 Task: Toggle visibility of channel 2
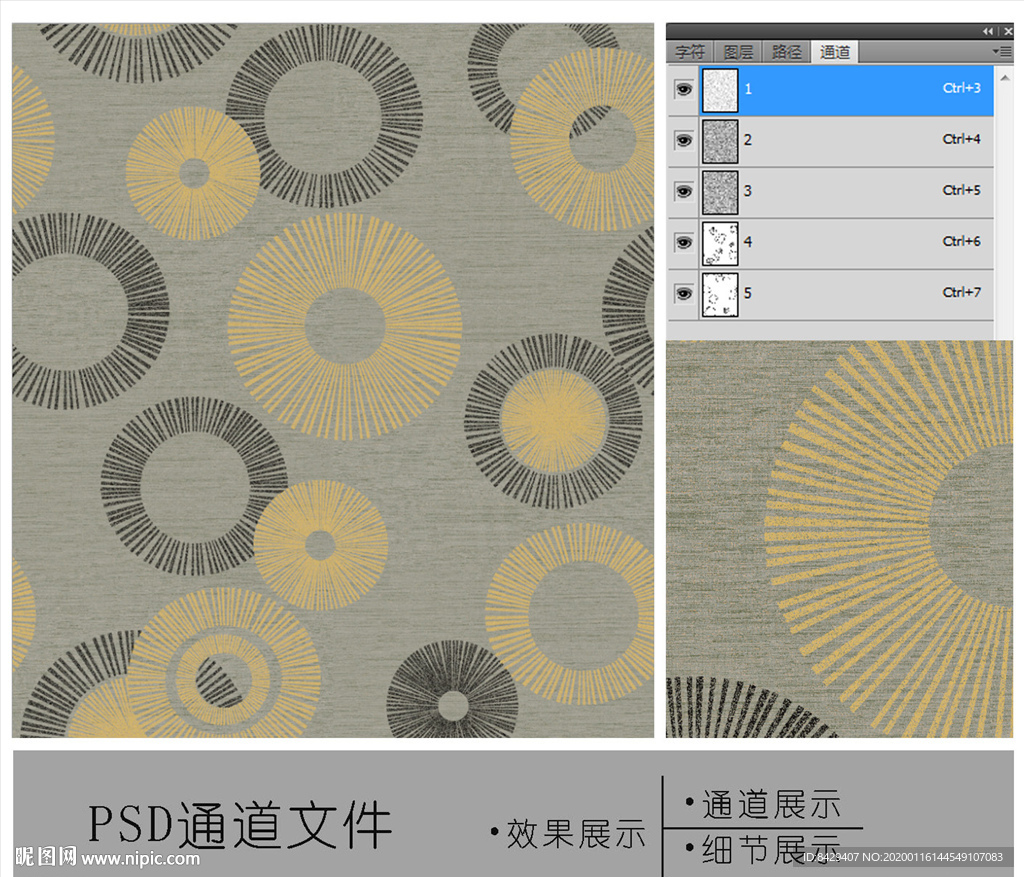(684, 140)
